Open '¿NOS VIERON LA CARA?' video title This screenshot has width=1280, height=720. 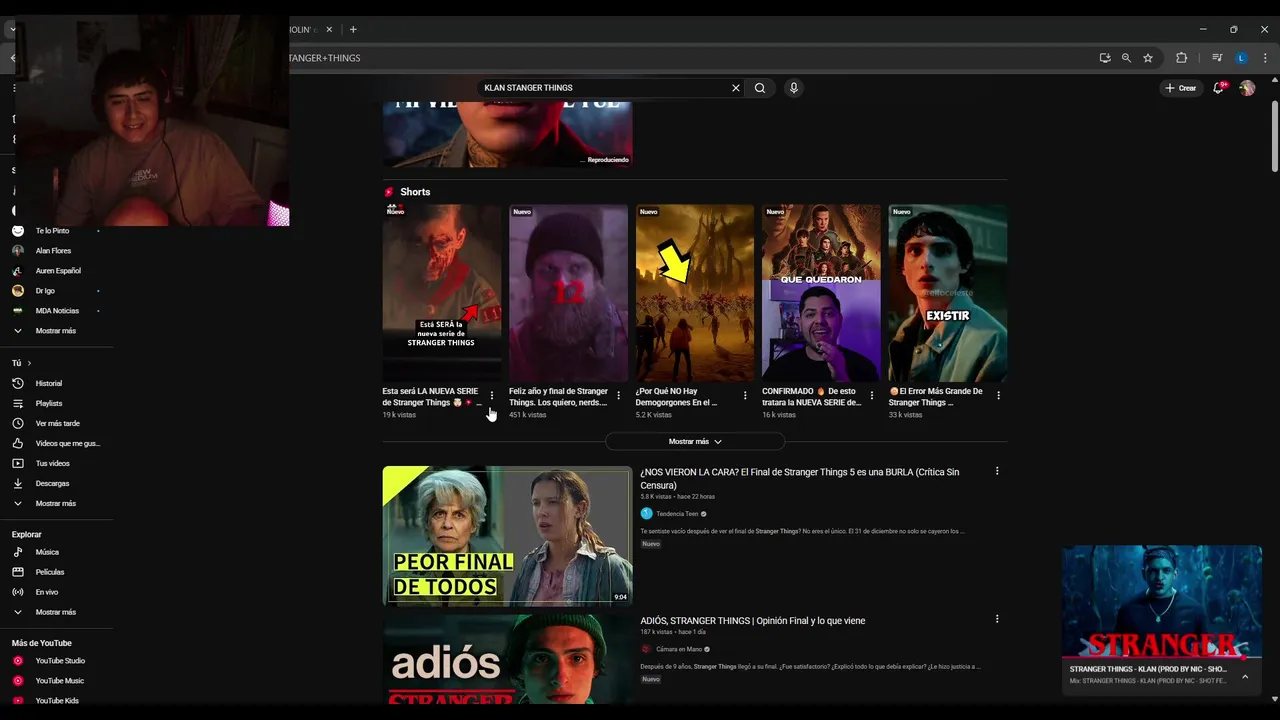(x=800, y=478)
